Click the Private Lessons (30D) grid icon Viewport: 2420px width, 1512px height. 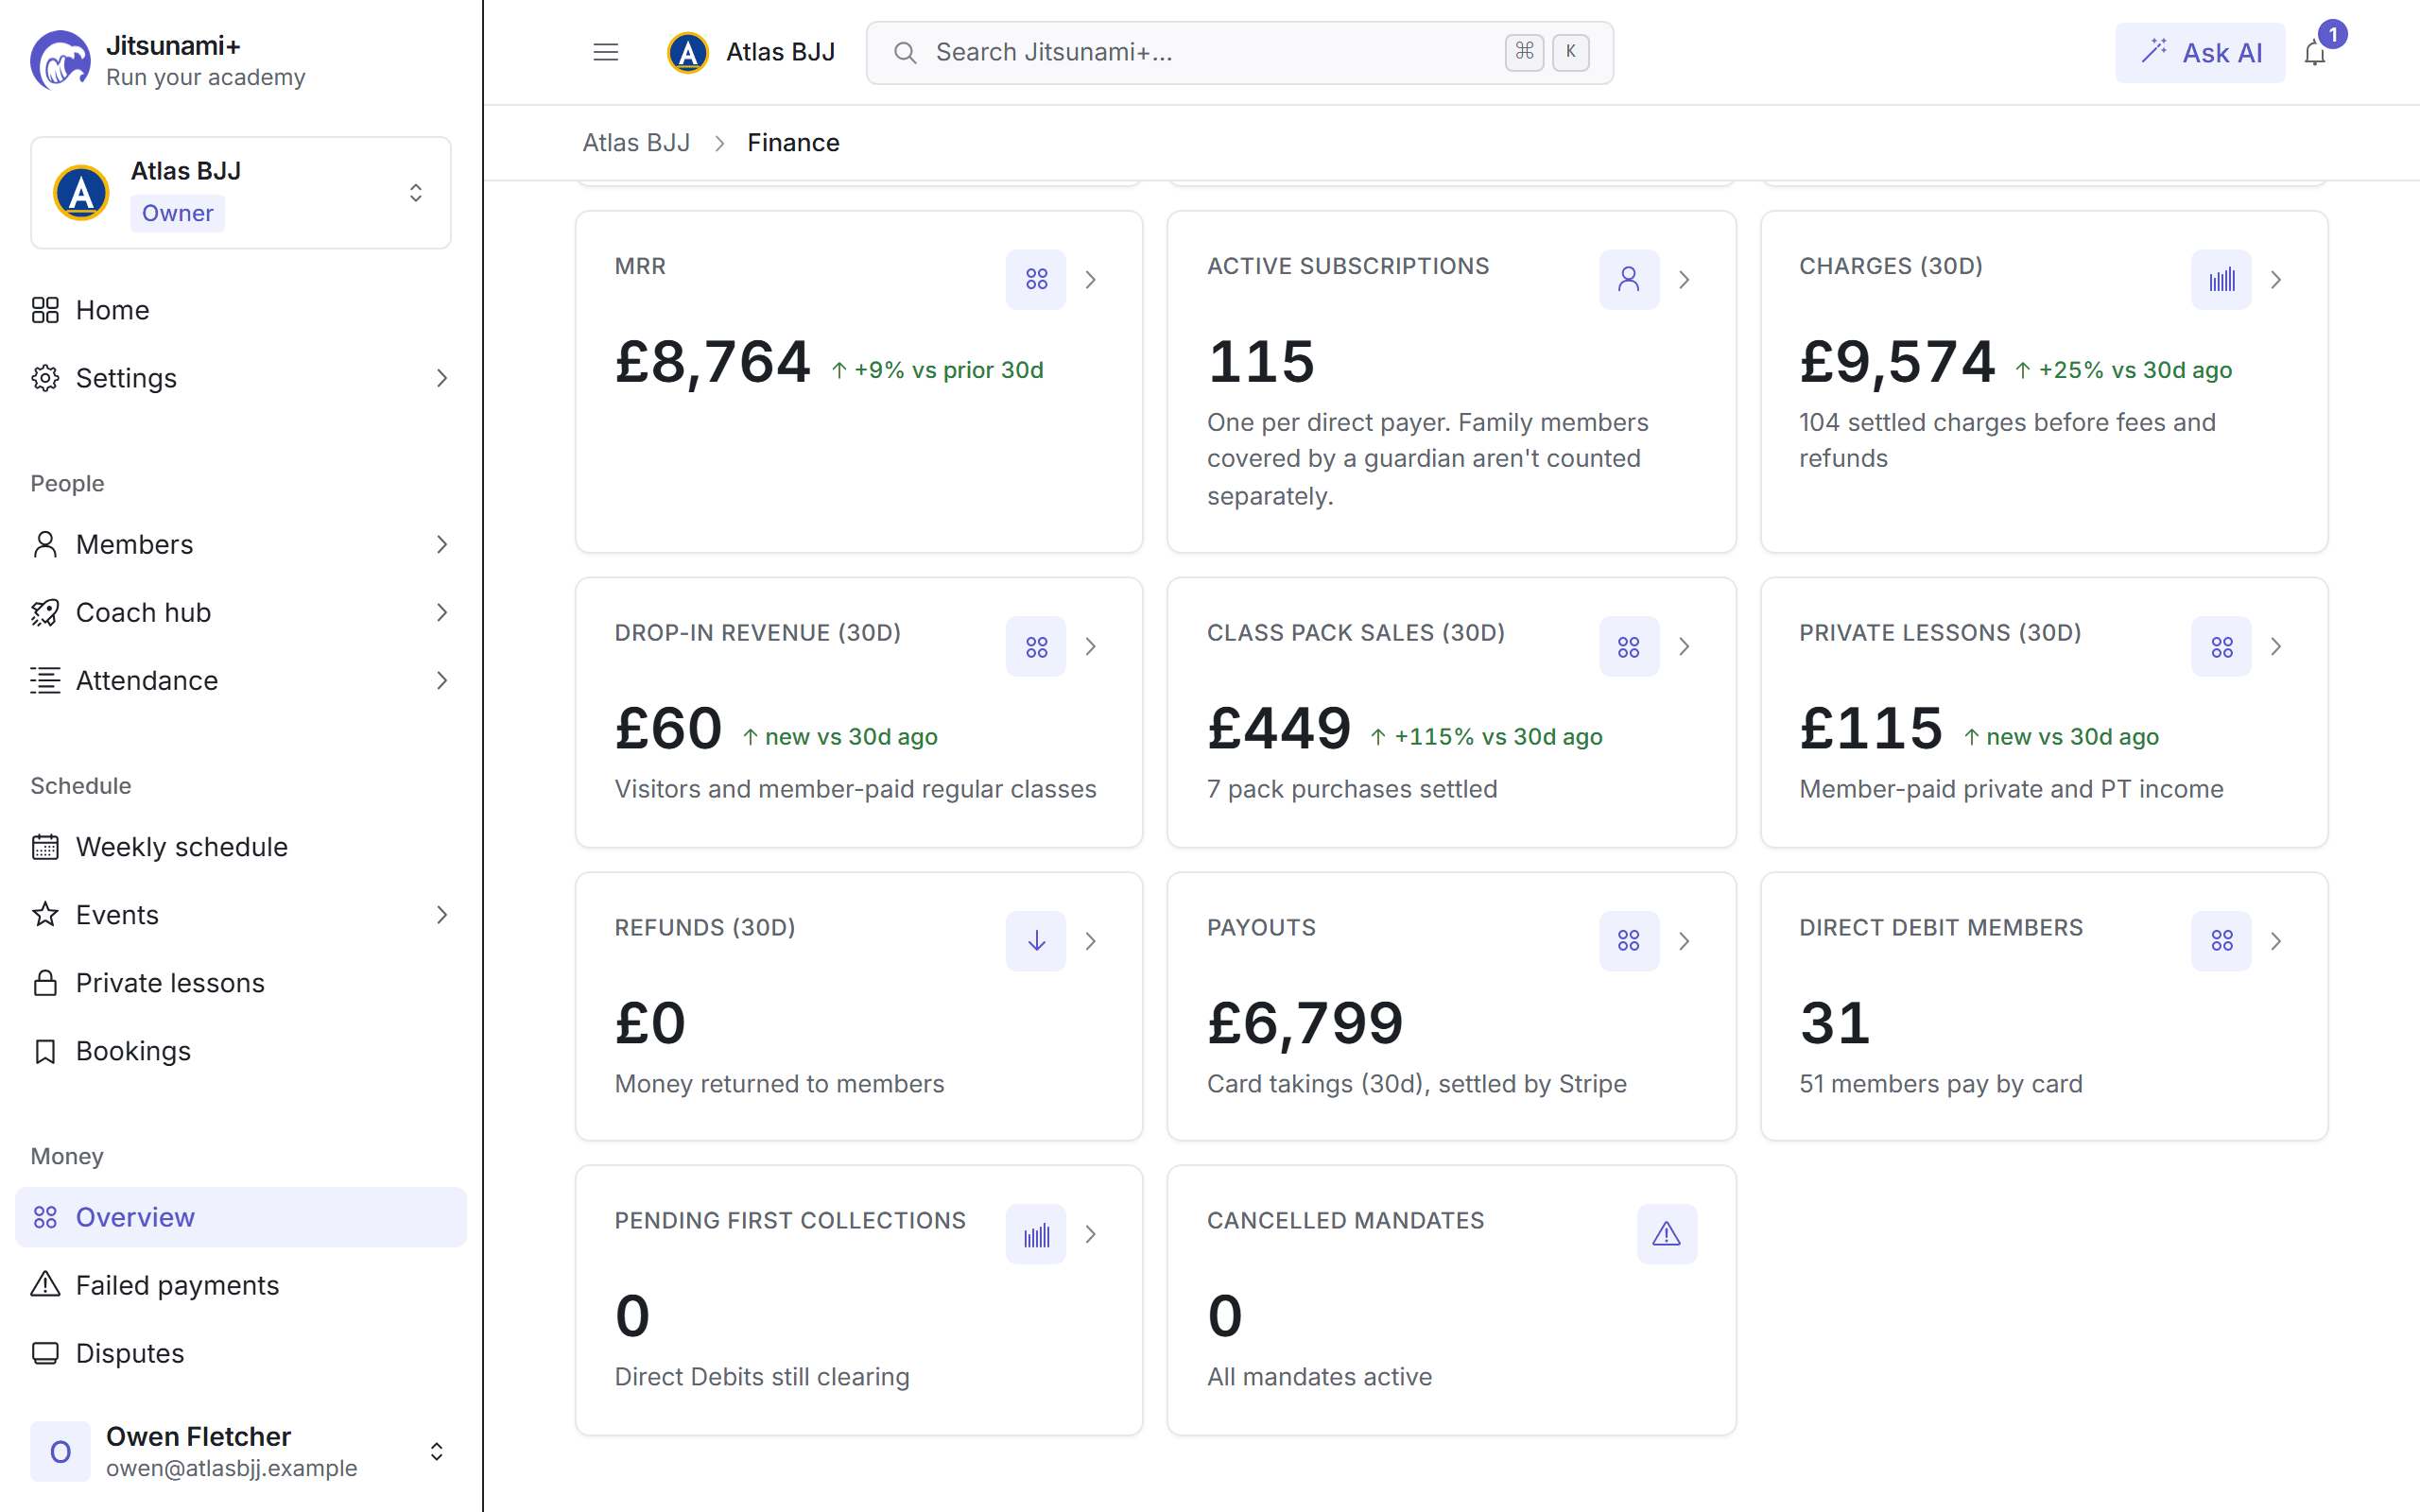(x=2221, y=646)
